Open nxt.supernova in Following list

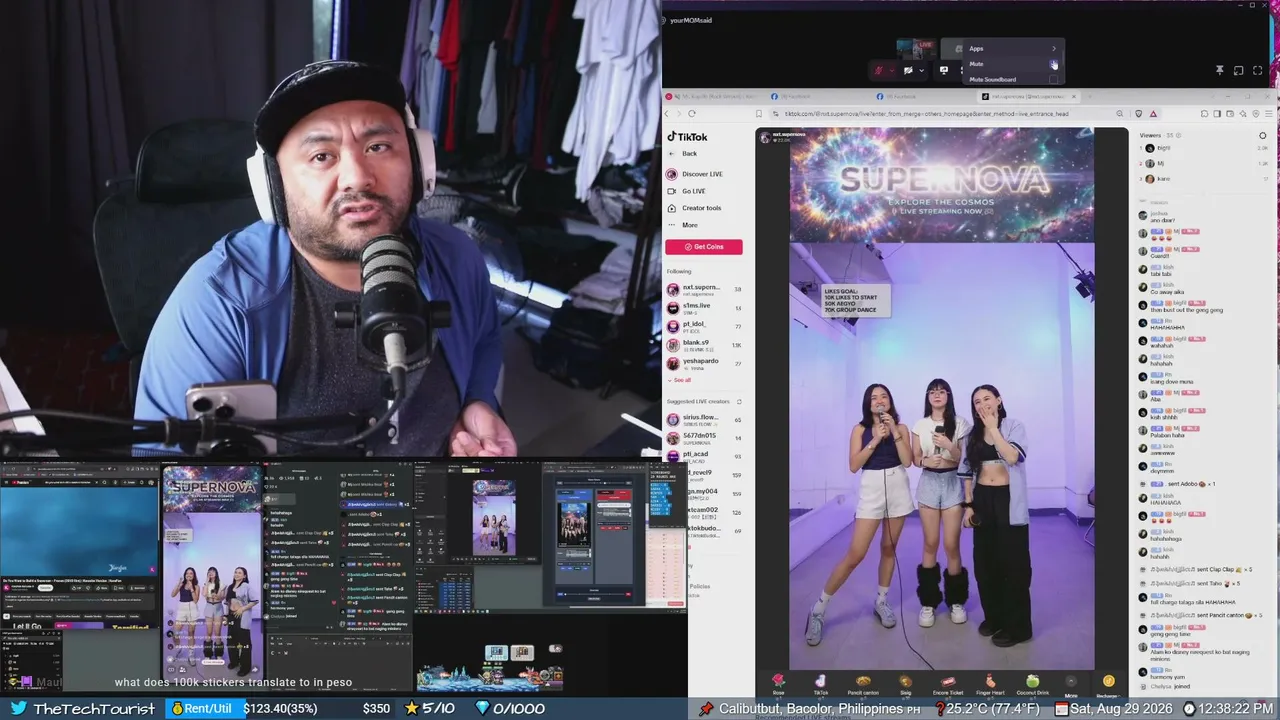click(x=704, y=290)
